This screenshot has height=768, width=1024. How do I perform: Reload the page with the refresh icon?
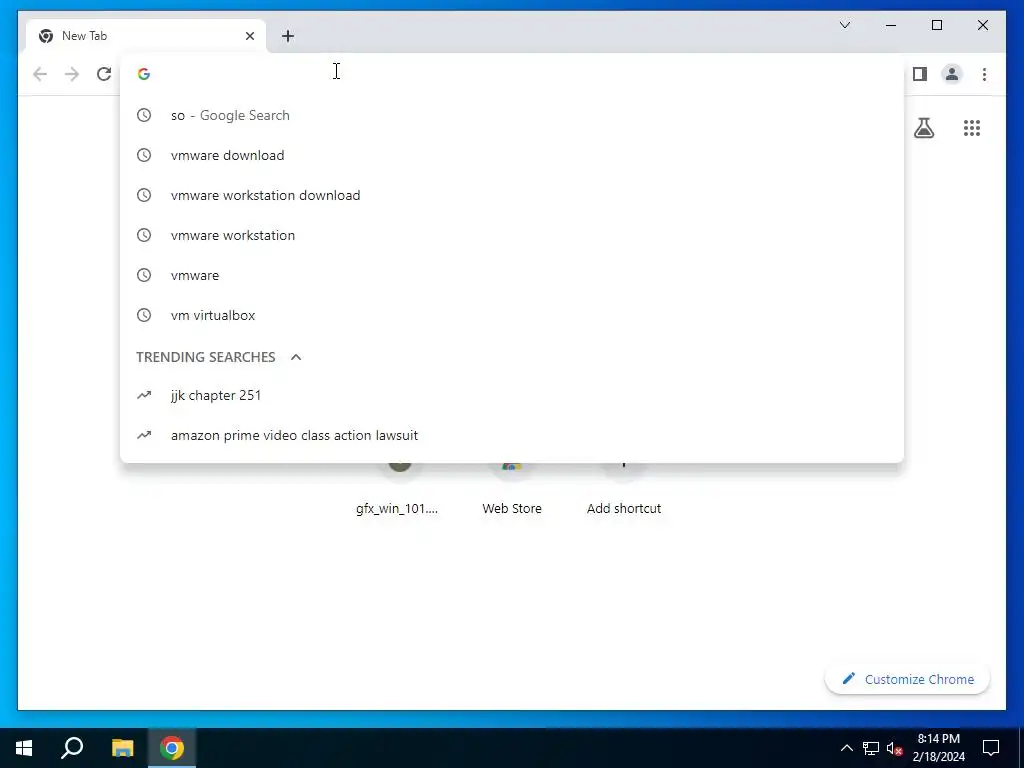[104, 74]
